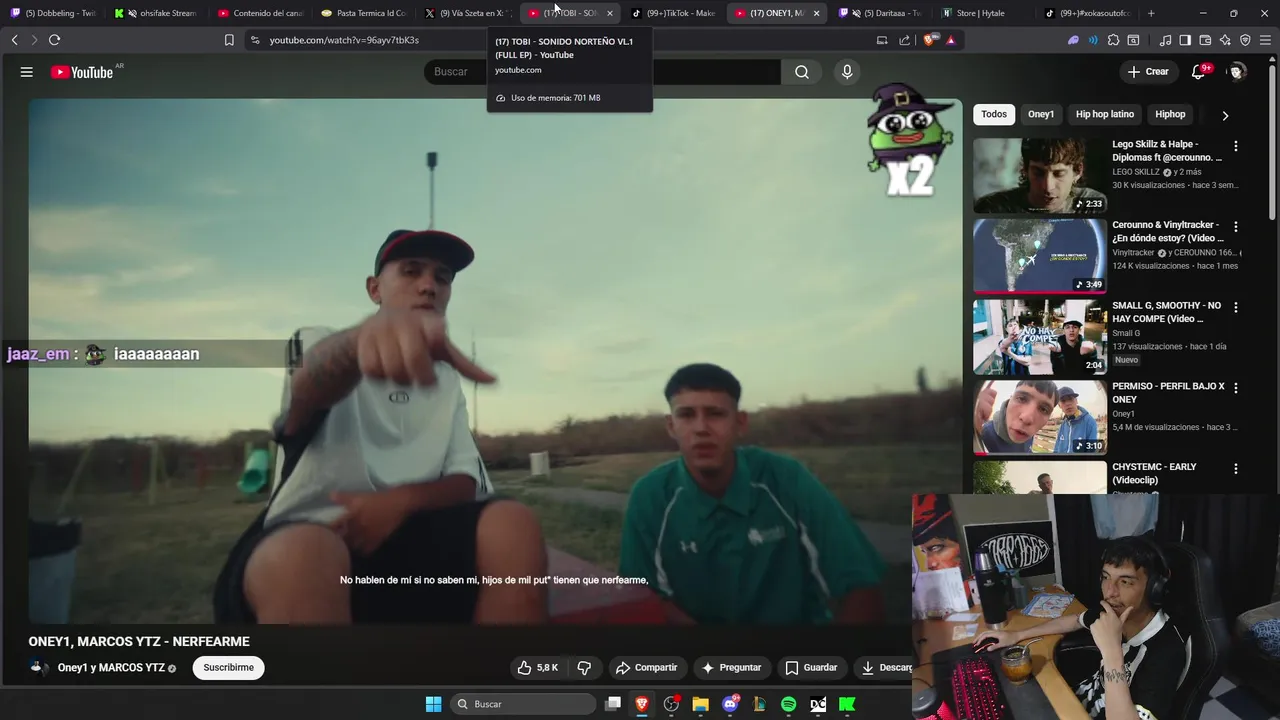The width and height of the screenshot is (1280, 720).
Task: Open the YouTube hamburger guide menu
Action: [27, 72]
